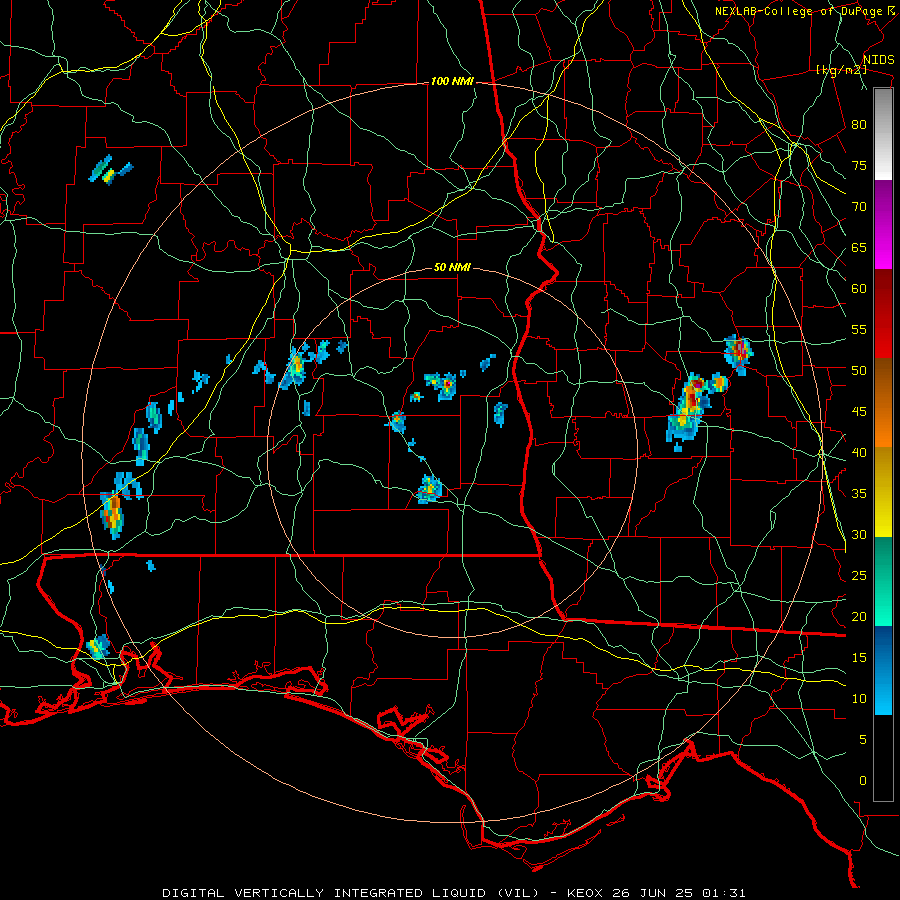The height and width of the screenshot is (900, 900).
Task: Click the 75 value on the color scale
Action: pyautogui.click(x=859, y=166)
